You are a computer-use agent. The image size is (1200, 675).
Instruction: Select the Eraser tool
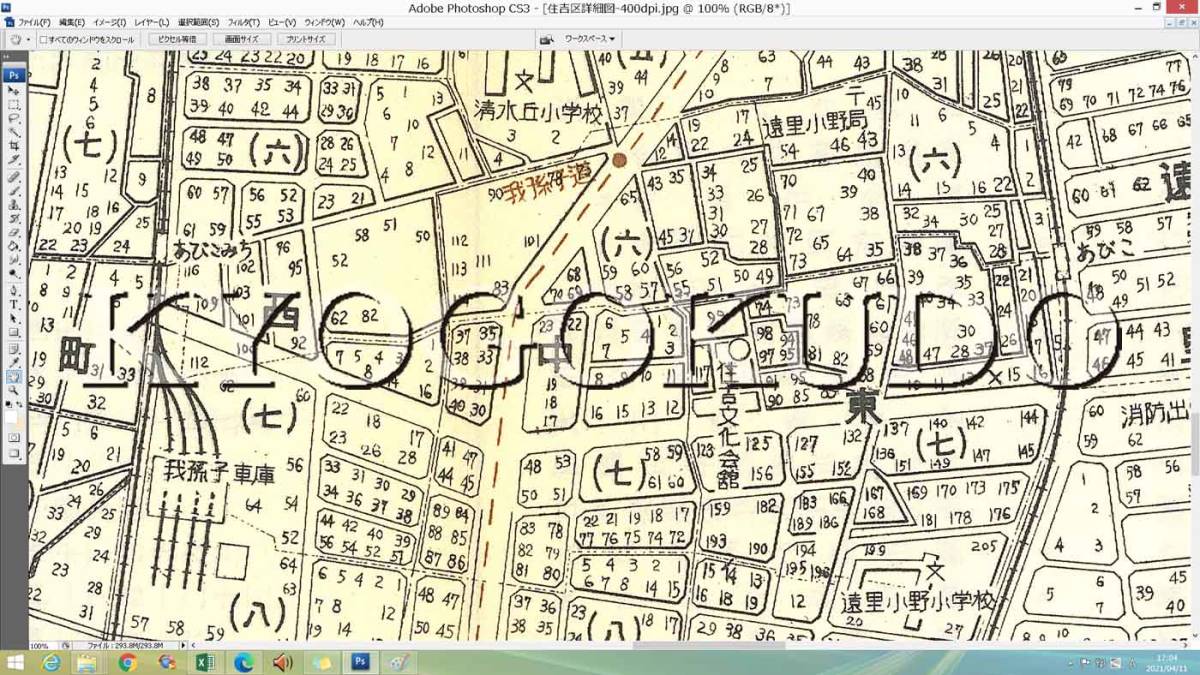click(14, 232)
